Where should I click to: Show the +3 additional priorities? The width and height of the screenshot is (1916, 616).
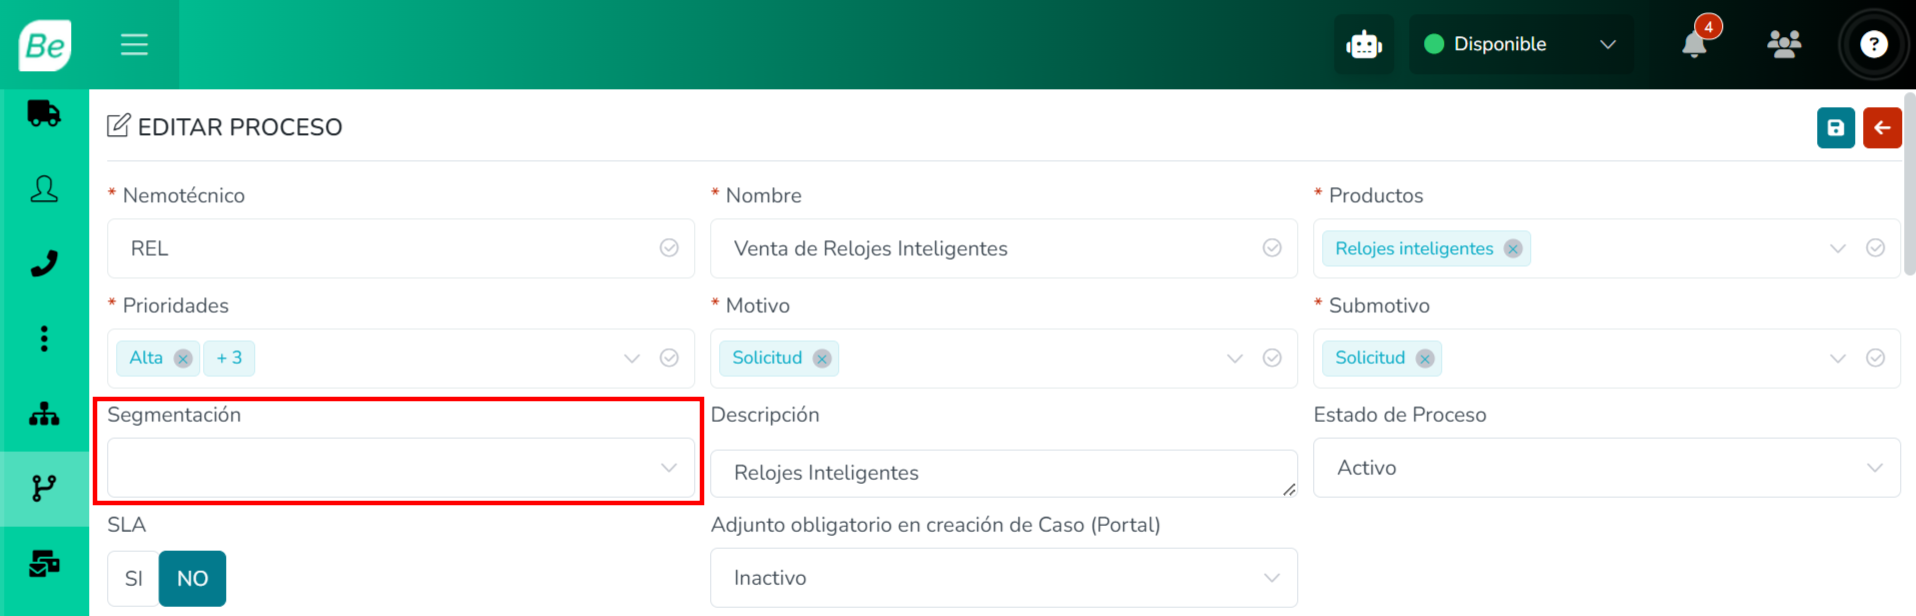pos(229,358)
